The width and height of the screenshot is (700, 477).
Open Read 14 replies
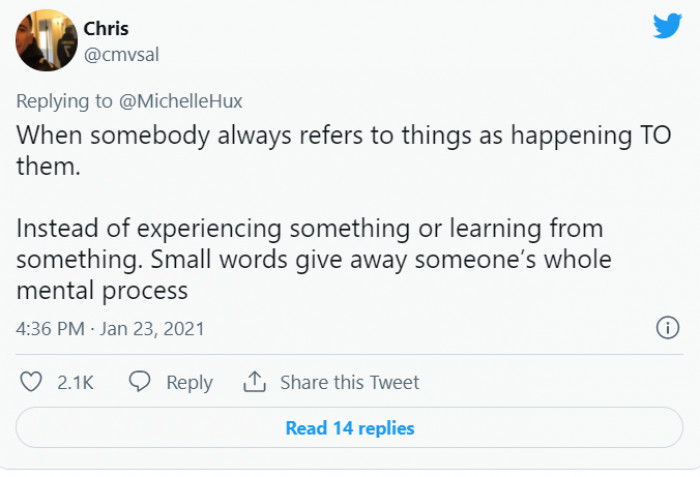[349, 428]
